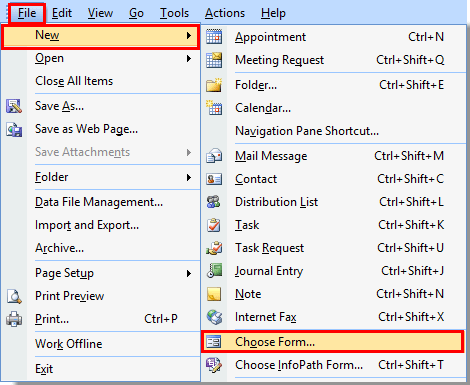Open the Help menu
470x385 pixels.
[x=273, y=13]
